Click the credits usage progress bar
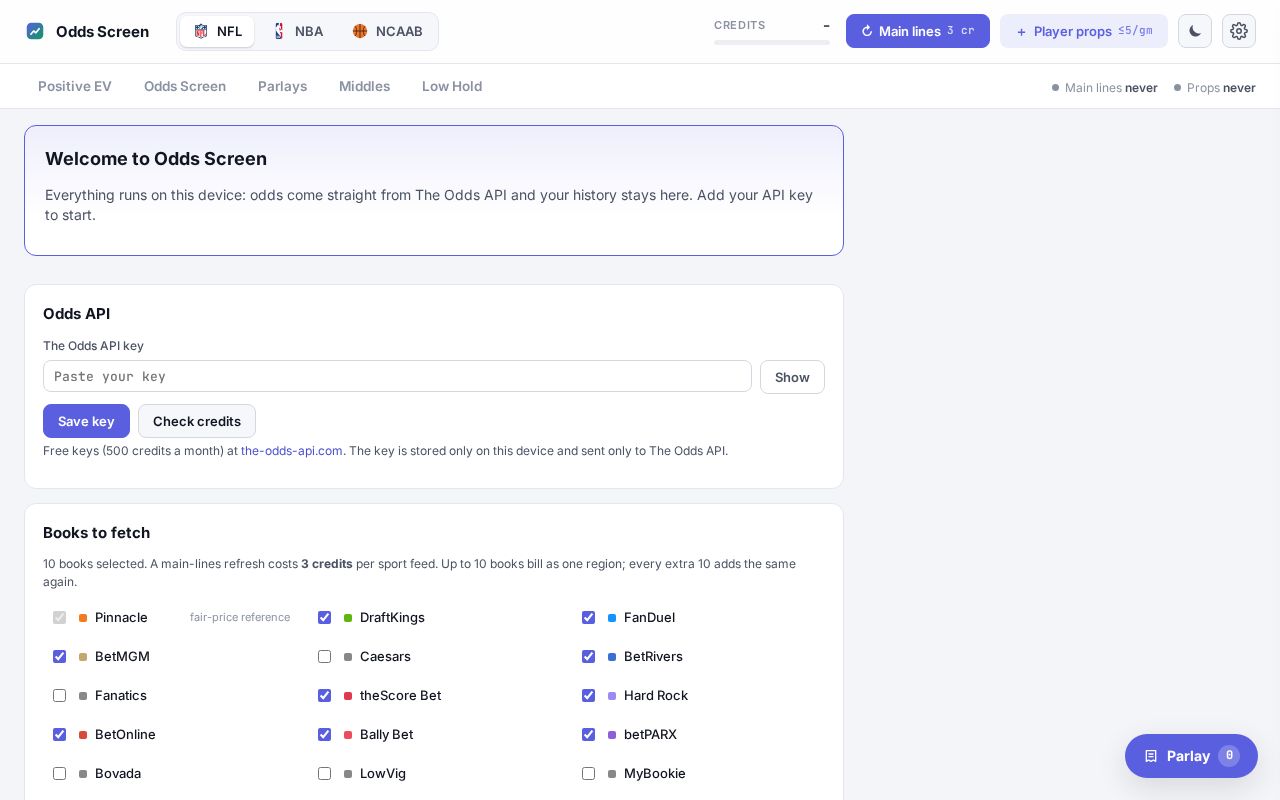The image size is (1280, 800). click(x=772, y=42)
